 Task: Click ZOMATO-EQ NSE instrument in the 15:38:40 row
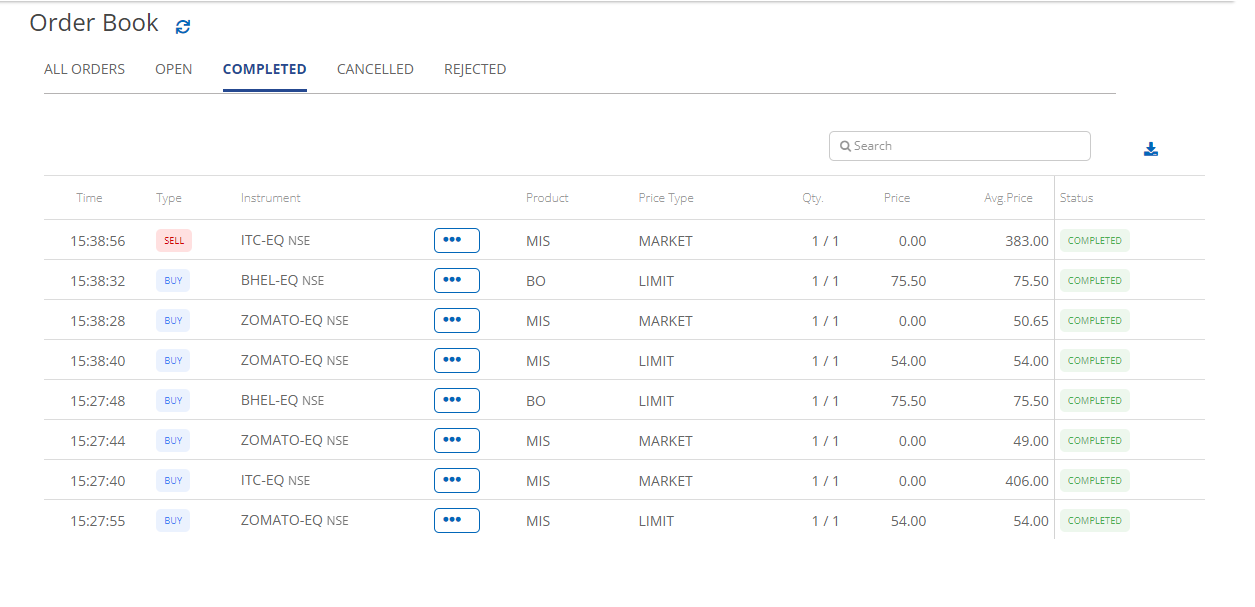click(x=295, y=360)
